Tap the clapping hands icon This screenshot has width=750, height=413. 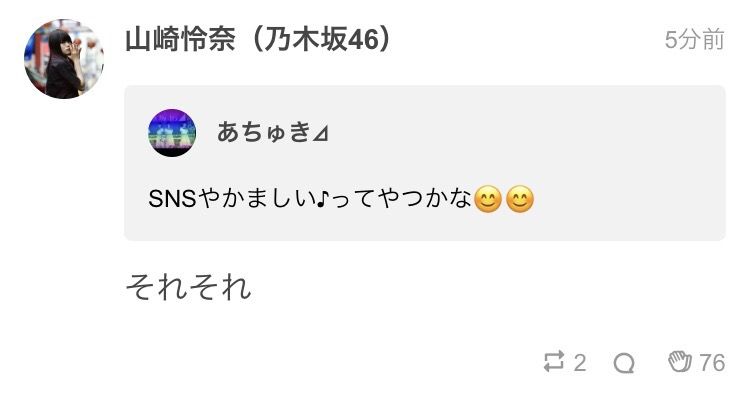click(680, 361)
